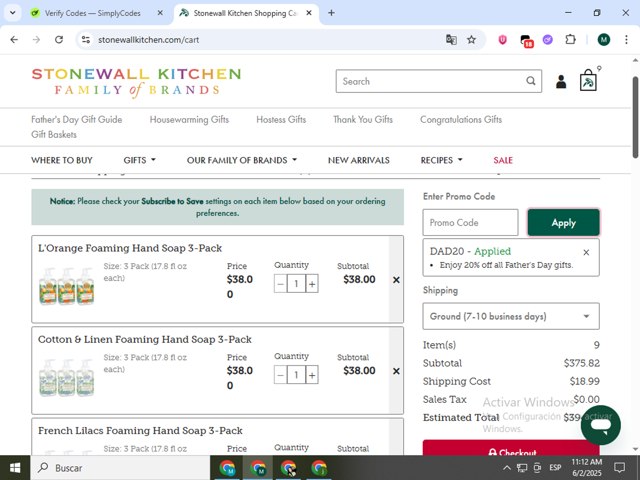Close the Stonewall Kitchen Shopping Cart tab
This screenshot has height=480, width=640.
click(309, 13)
